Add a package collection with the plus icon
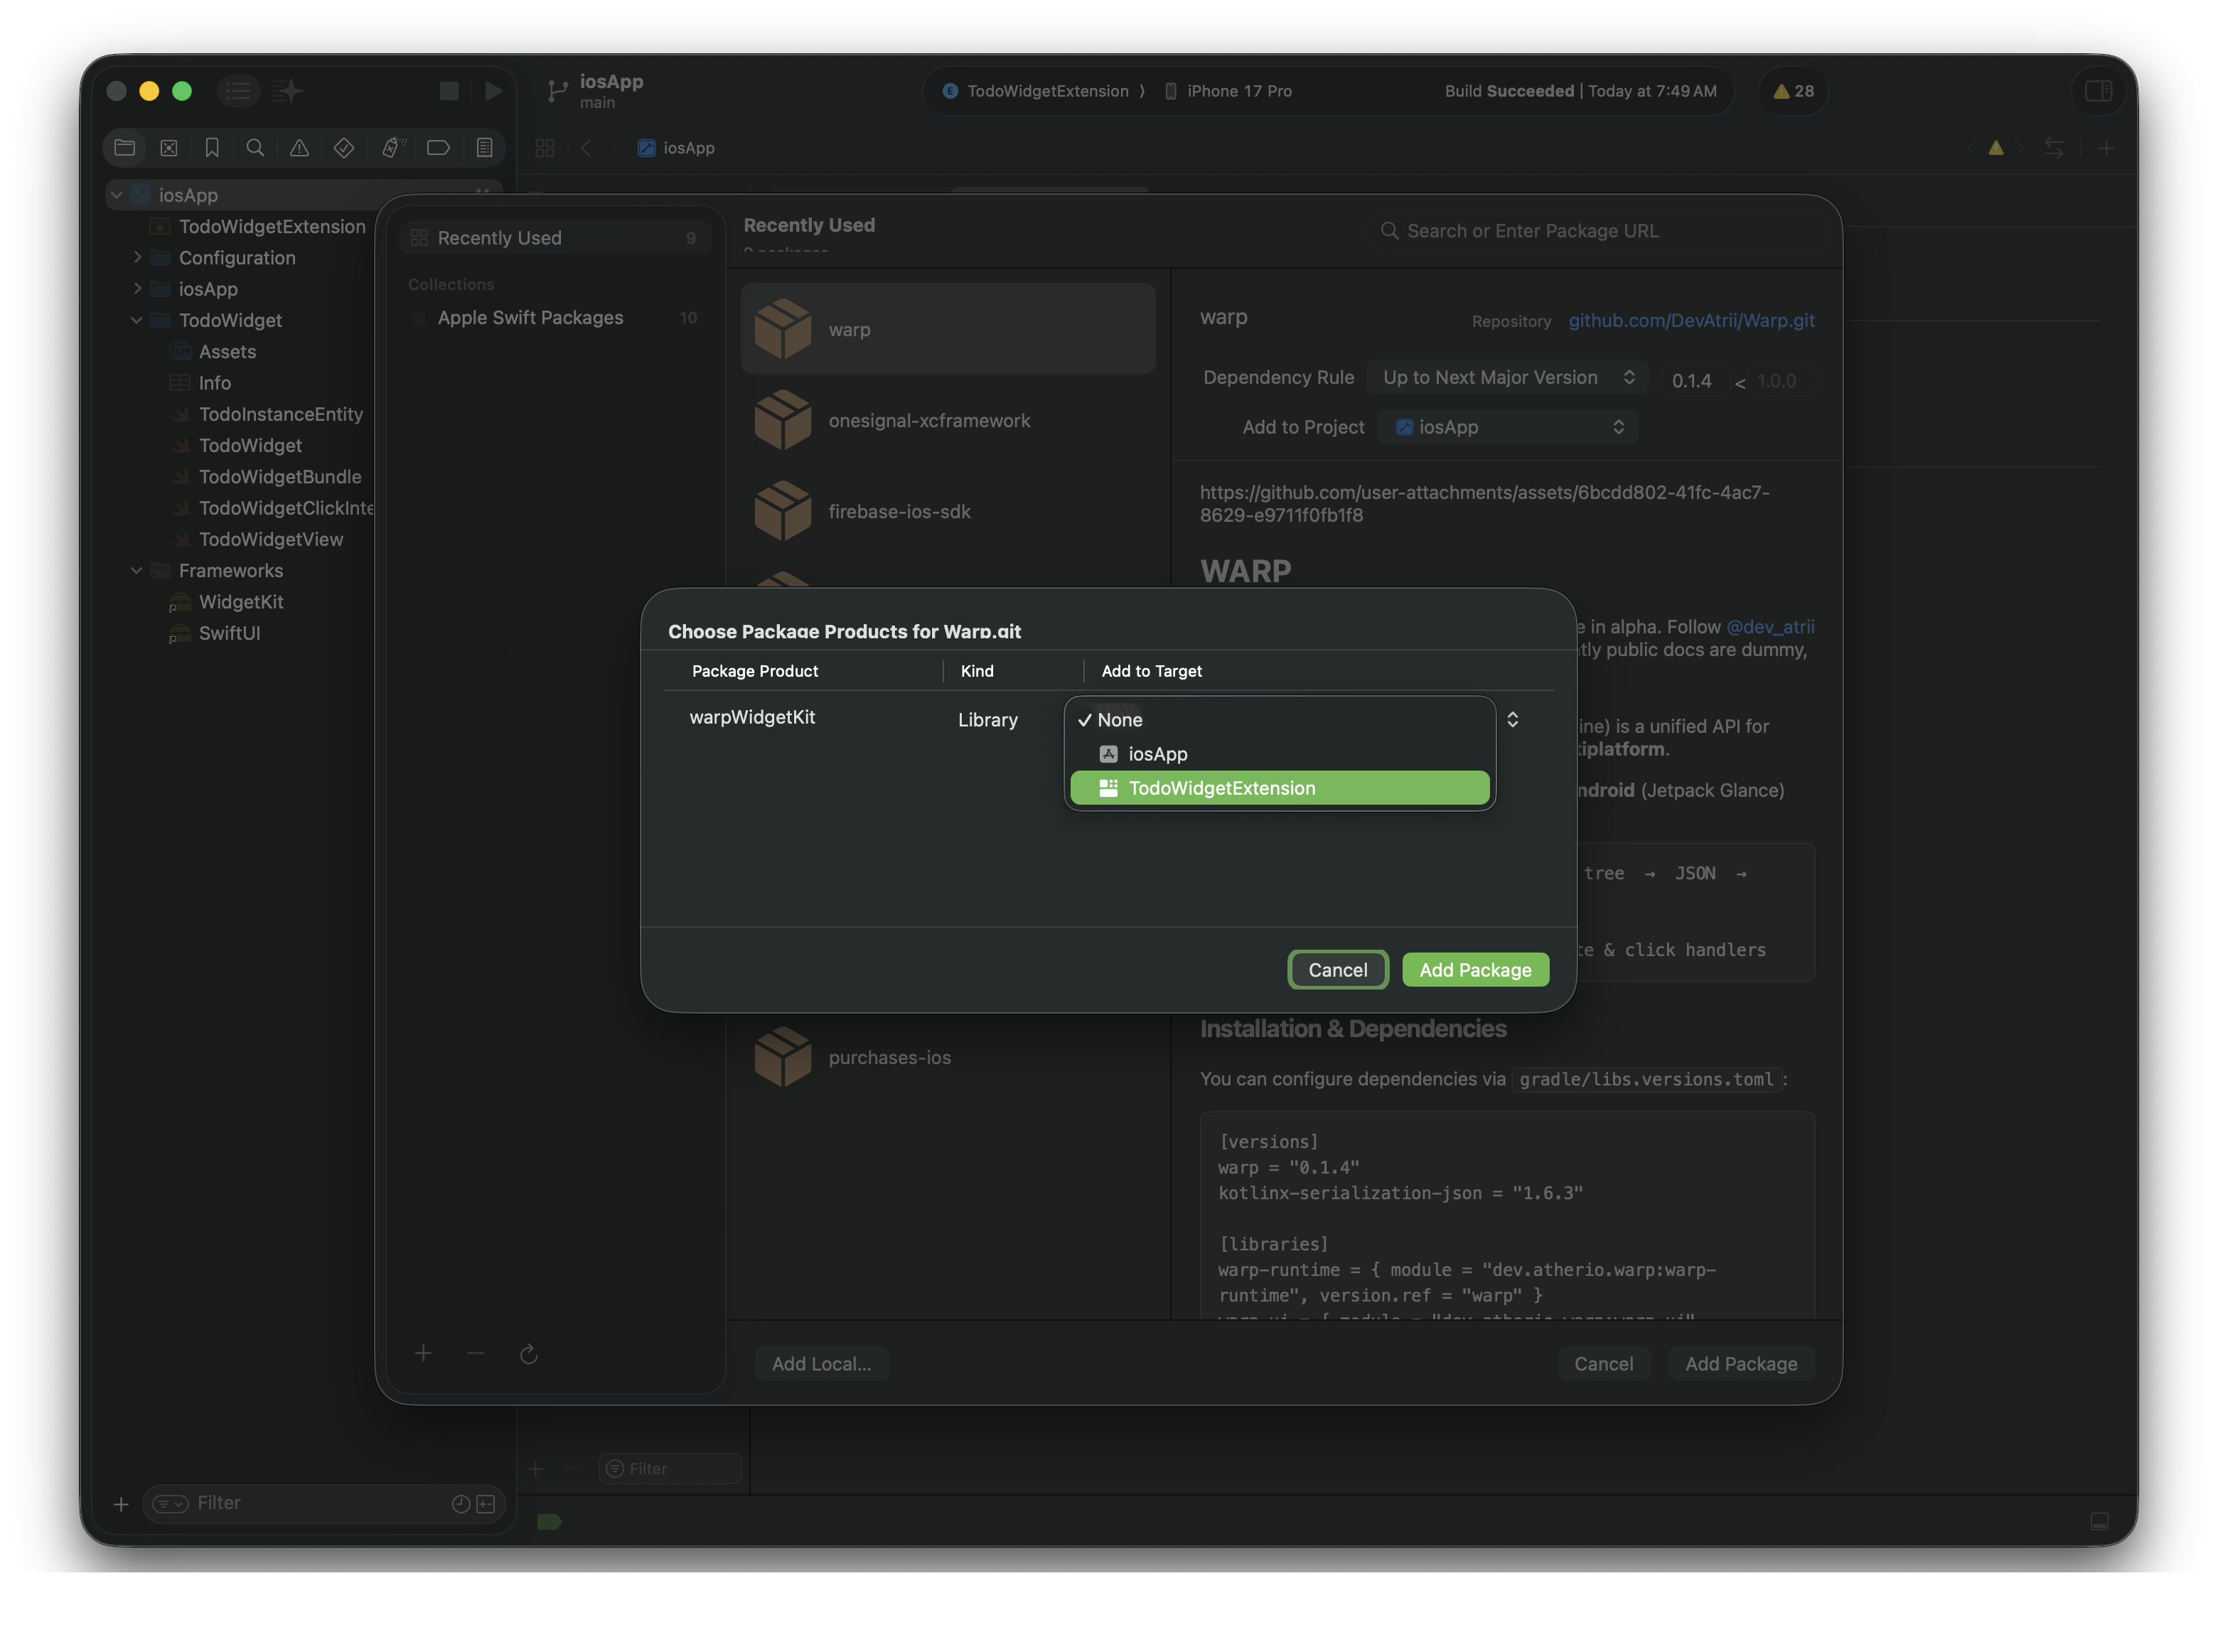The width and height of the screenshot is (2218, 1652). (x=423, y=1354)
